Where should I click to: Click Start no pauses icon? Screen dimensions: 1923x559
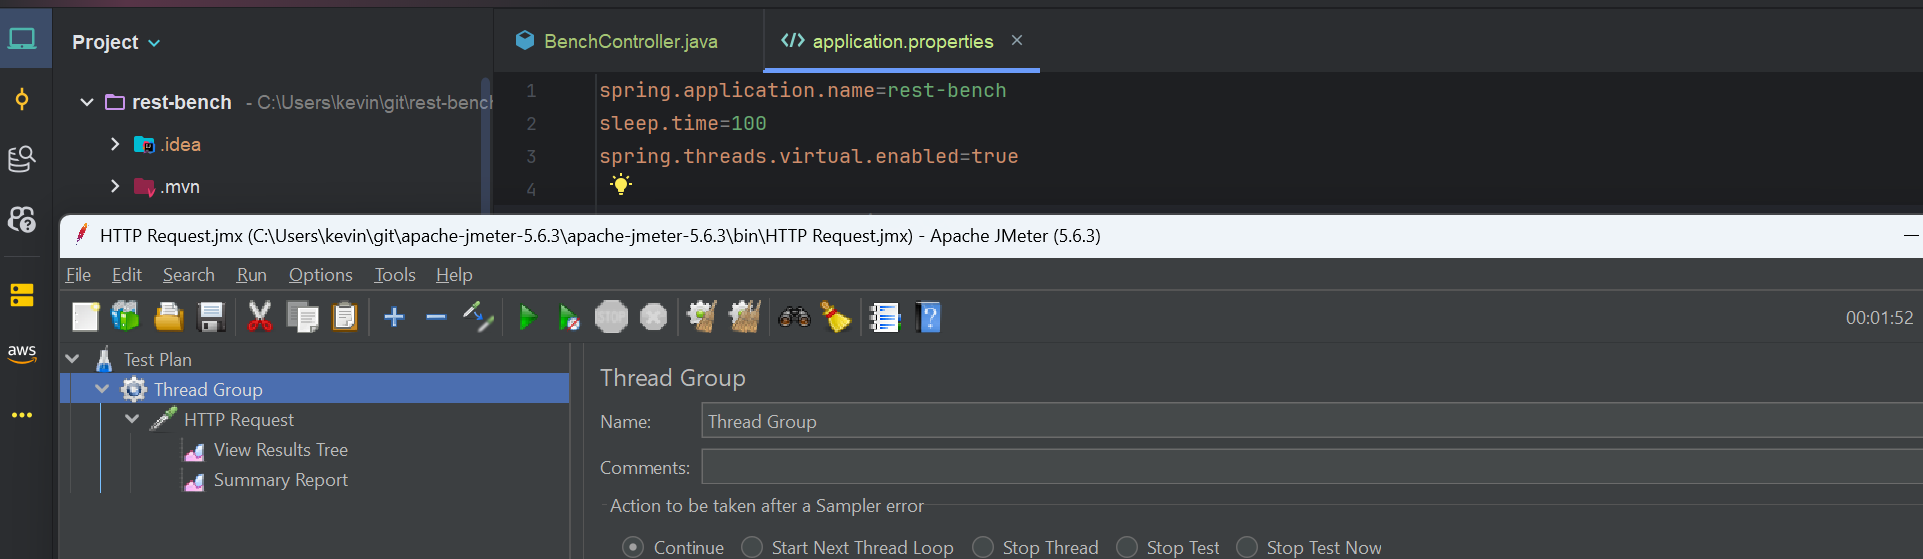tap(569, 318)
